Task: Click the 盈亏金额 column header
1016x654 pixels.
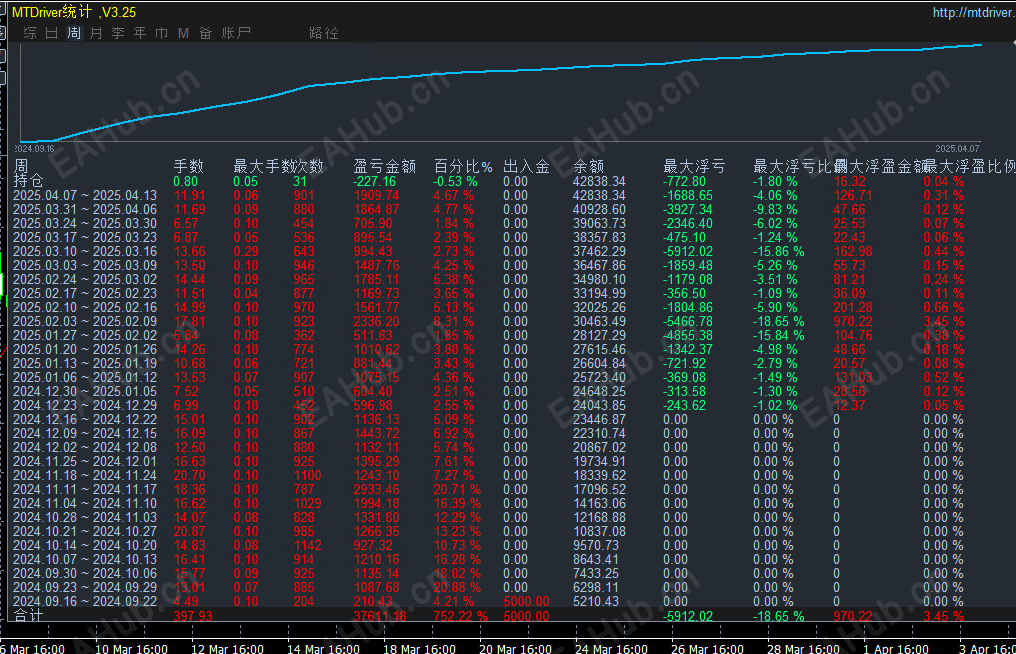Action: click(x=384, y=167)
